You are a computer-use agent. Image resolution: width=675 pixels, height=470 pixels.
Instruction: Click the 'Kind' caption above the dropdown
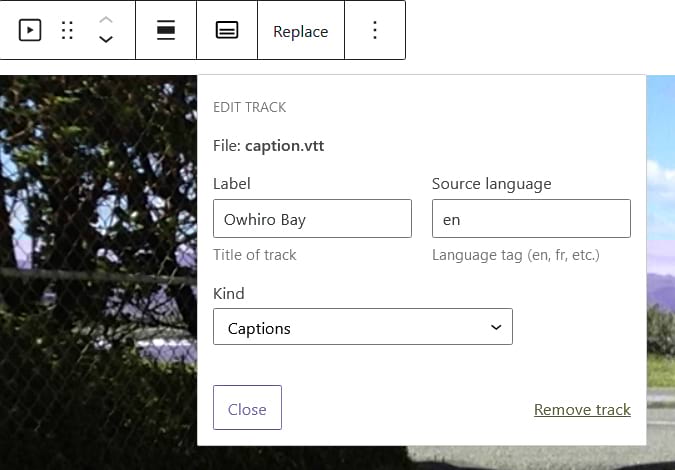(x=229, y=294)
